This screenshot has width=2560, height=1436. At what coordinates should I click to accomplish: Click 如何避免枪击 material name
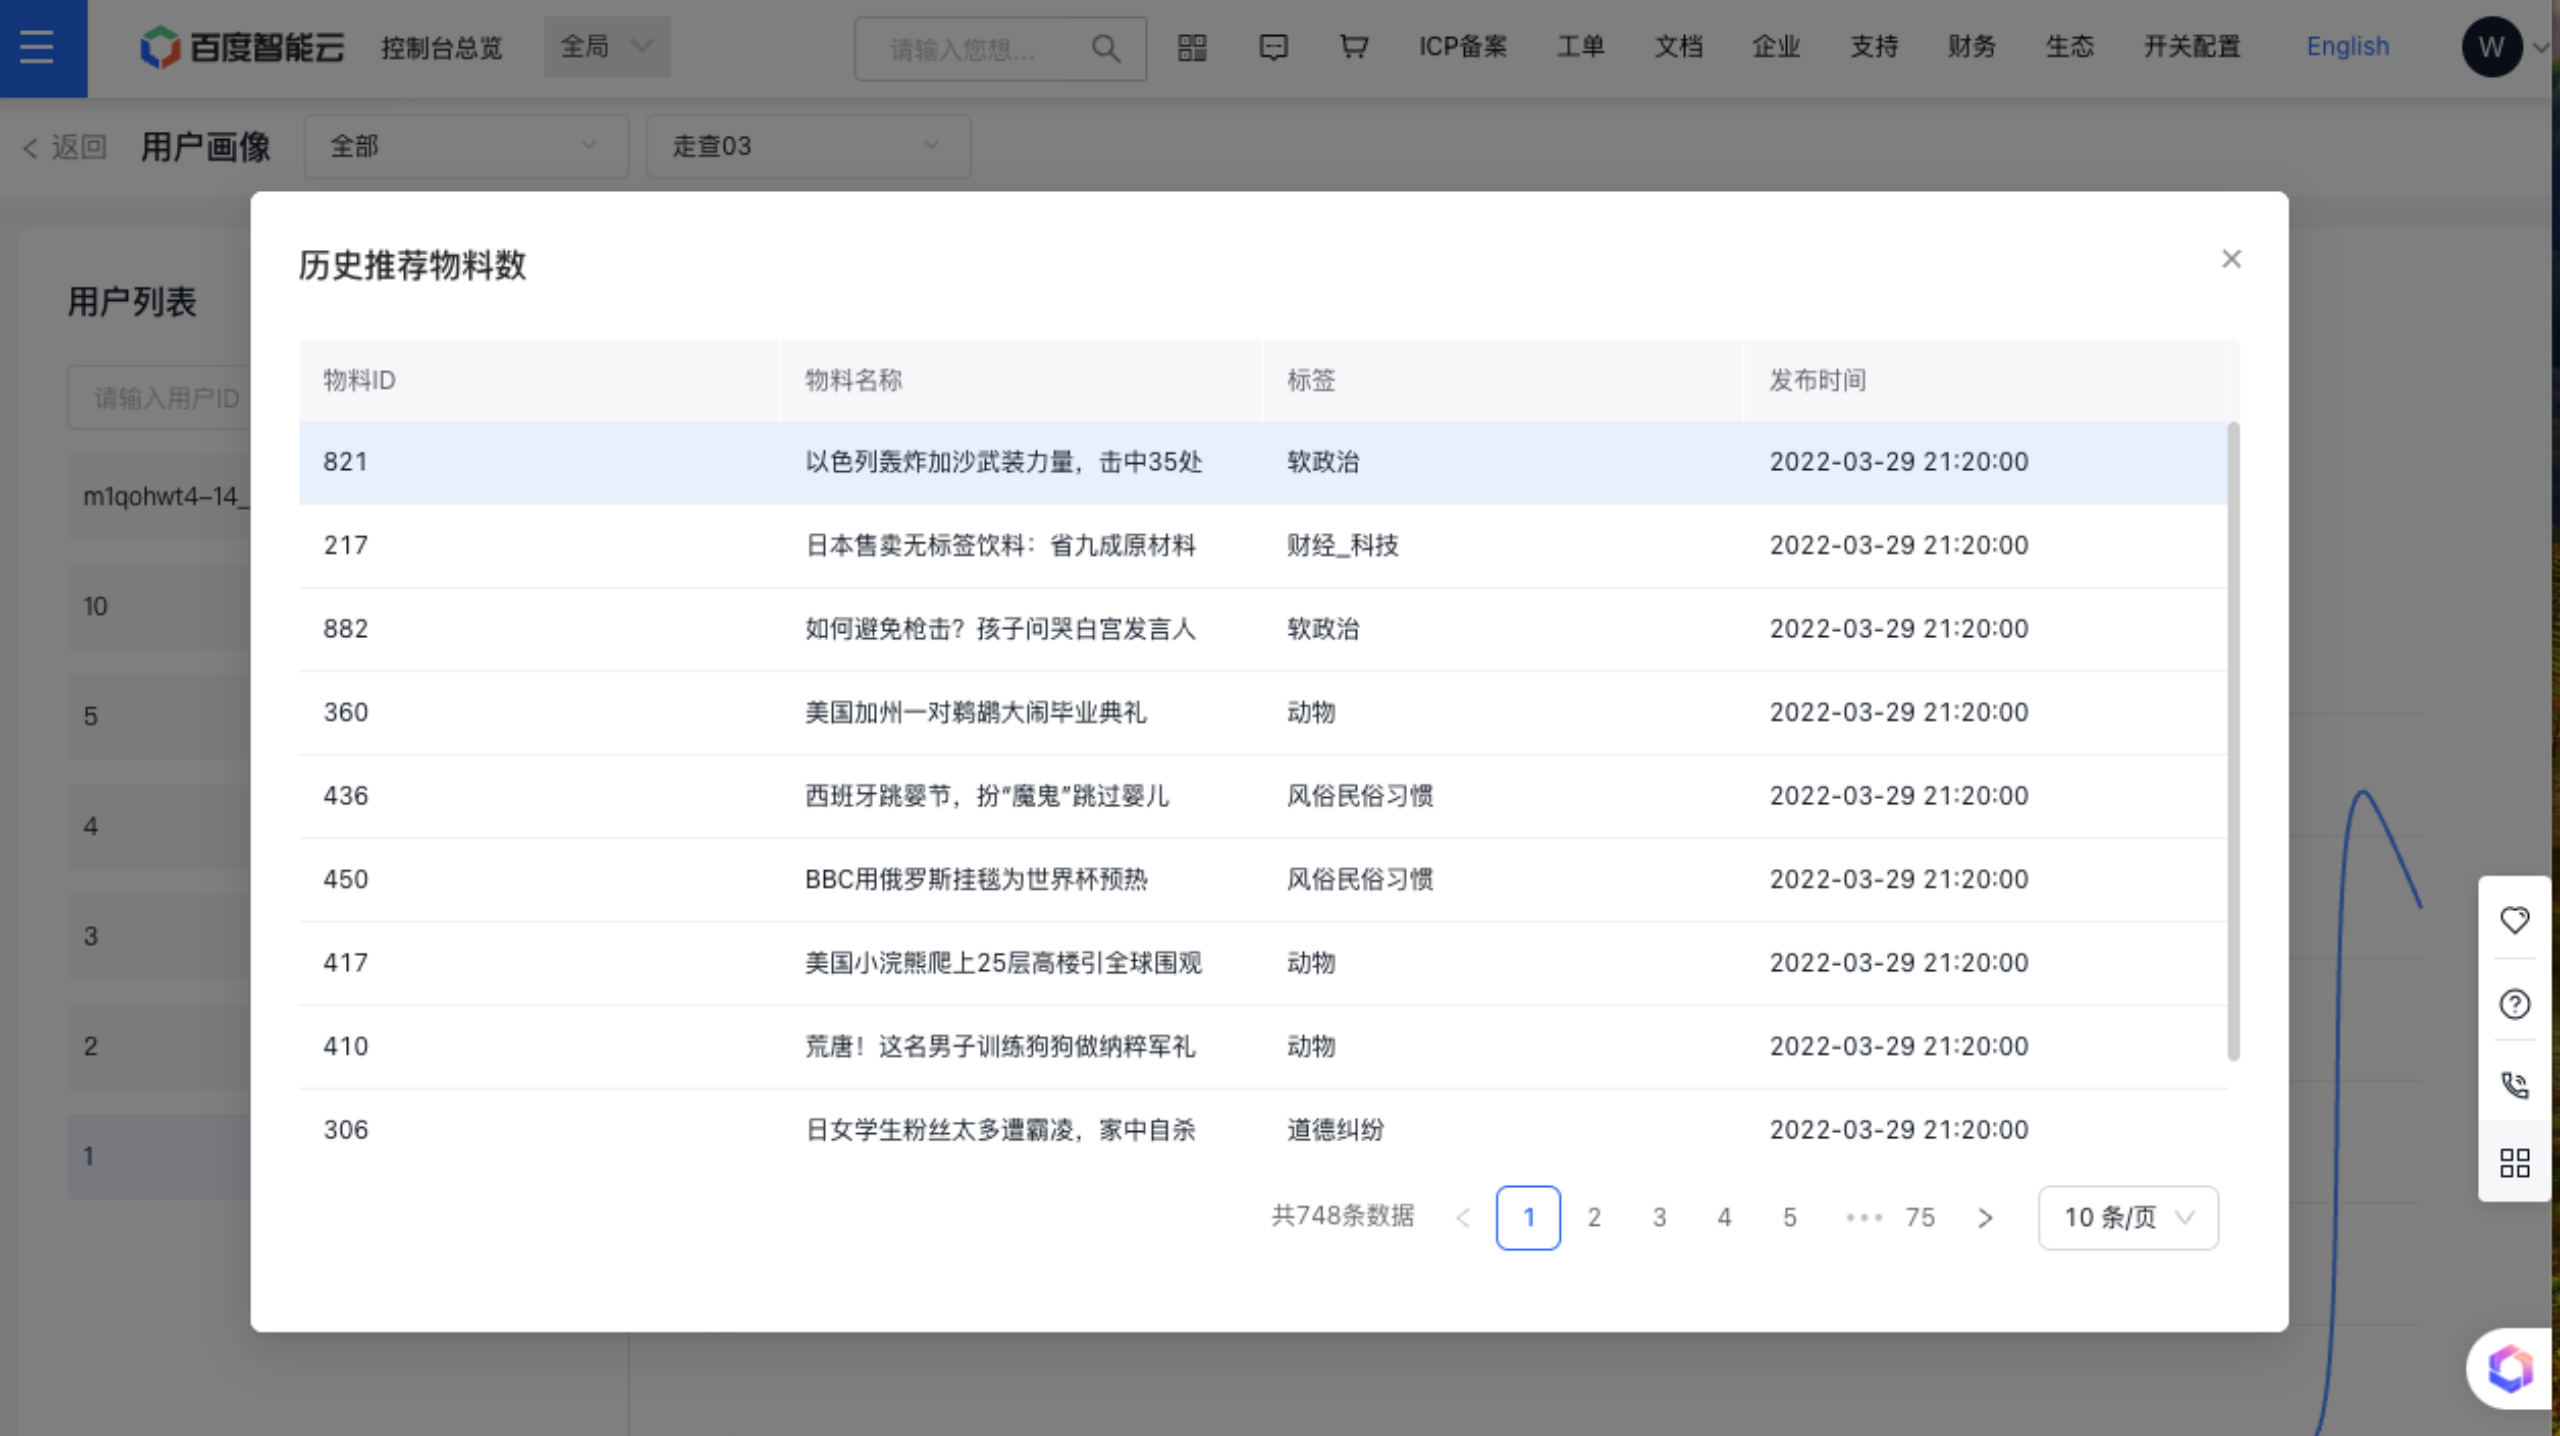click(x=1000, y=629)
